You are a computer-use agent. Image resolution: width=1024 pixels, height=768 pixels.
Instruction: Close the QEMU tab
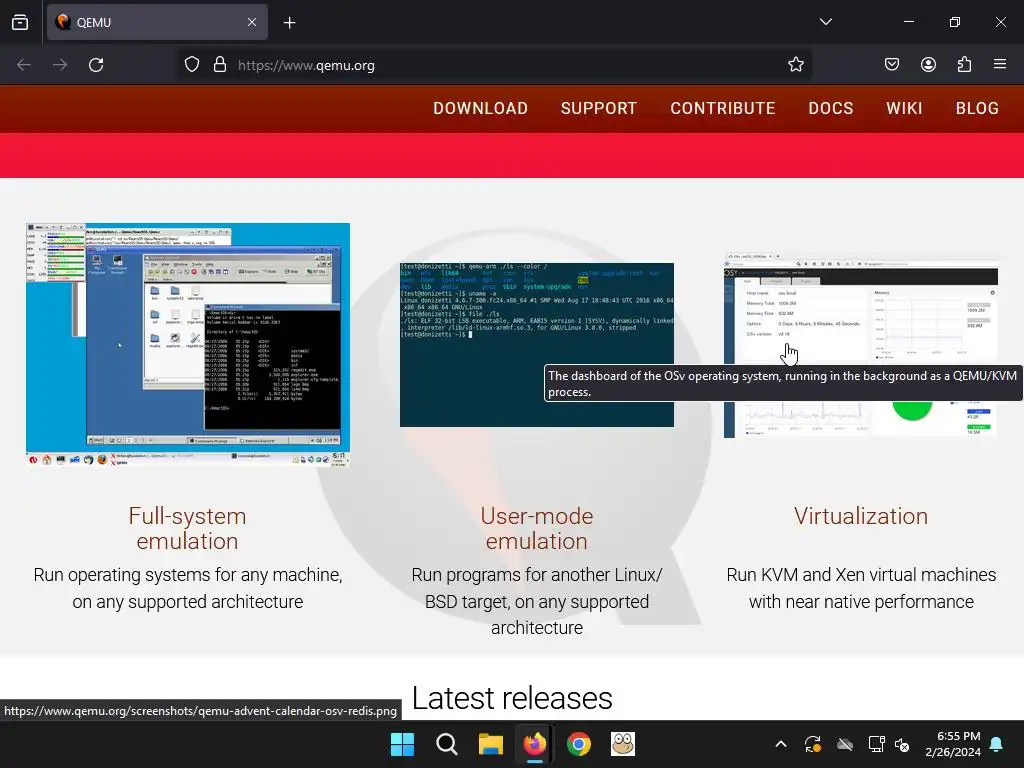(x=252, y=22)
